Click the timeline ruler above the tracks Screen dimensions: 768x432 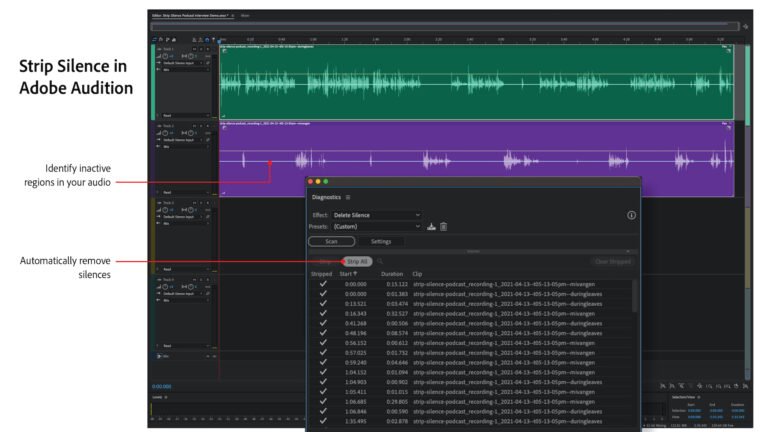(x=478, y=39)
